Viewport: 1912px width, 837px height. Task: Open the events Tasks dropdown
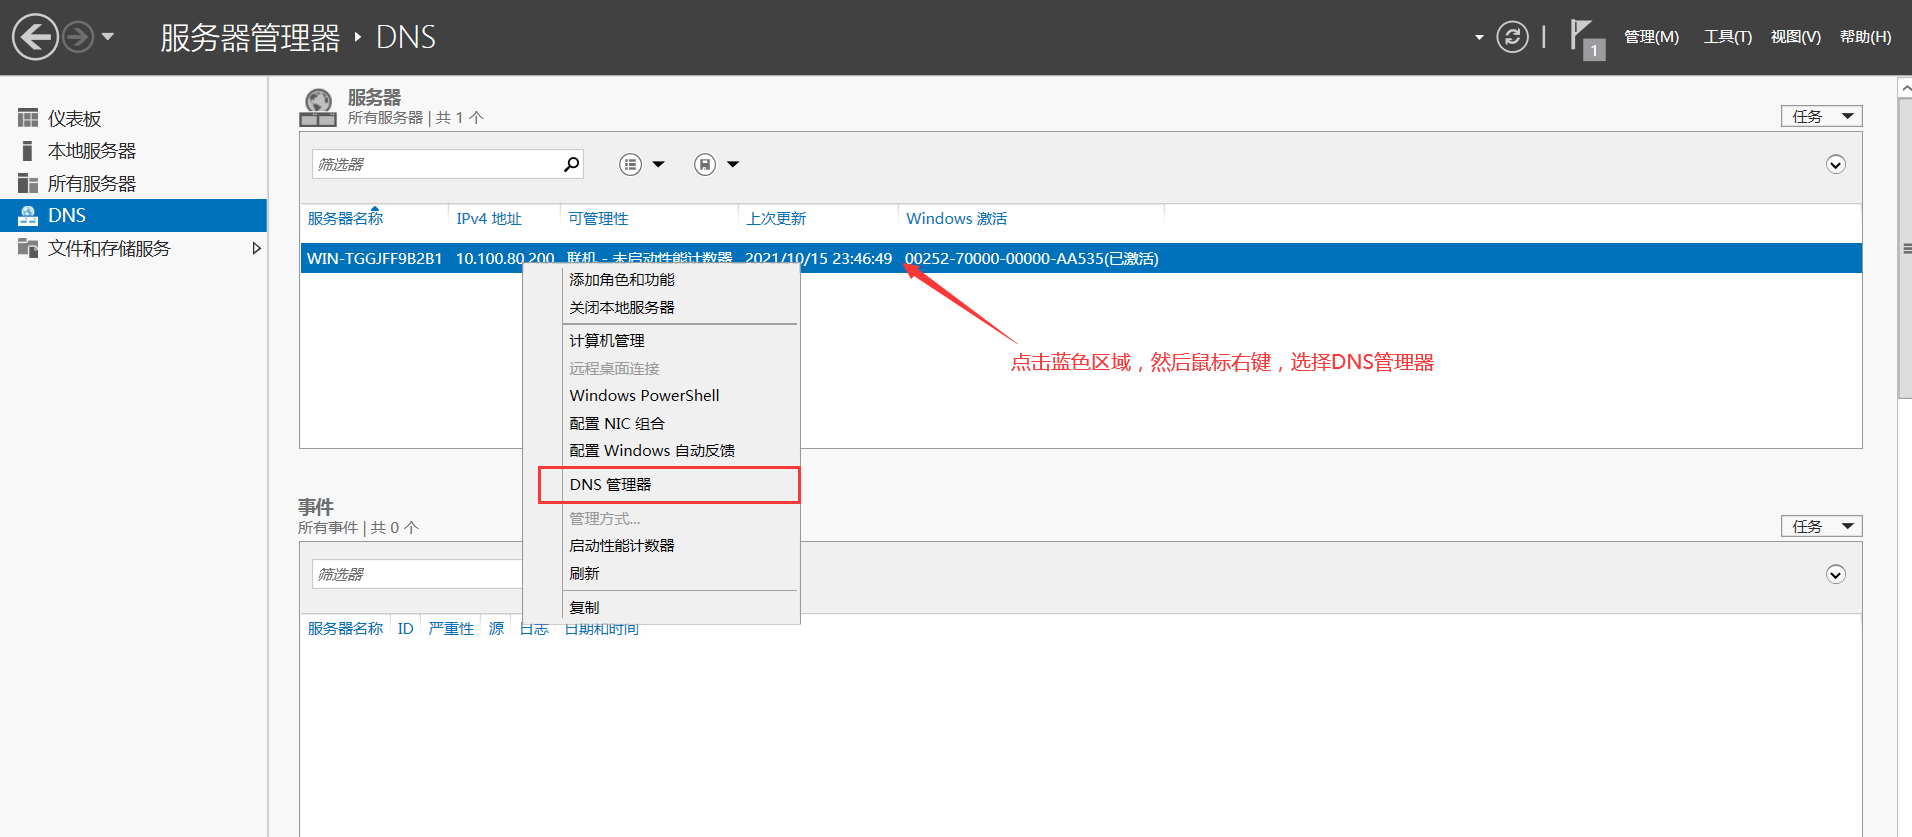1820,527
